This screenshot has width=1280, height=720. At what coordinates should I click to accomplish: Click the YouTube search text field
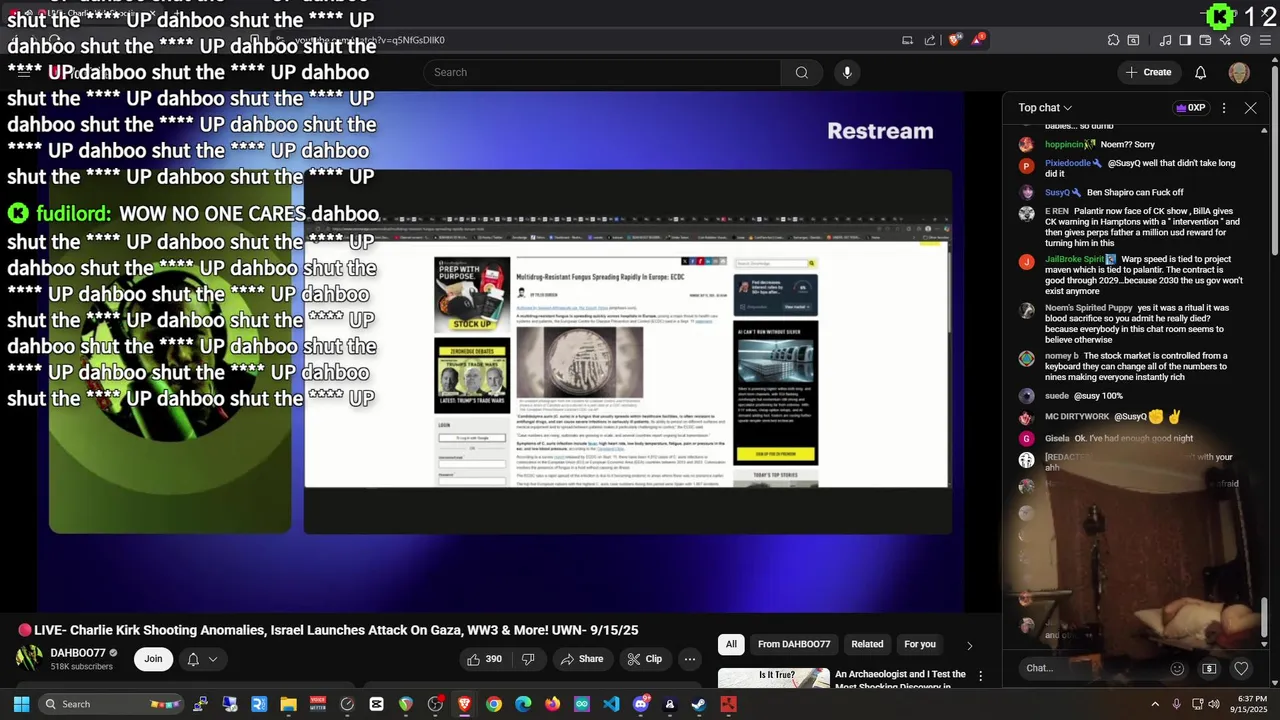602,72
